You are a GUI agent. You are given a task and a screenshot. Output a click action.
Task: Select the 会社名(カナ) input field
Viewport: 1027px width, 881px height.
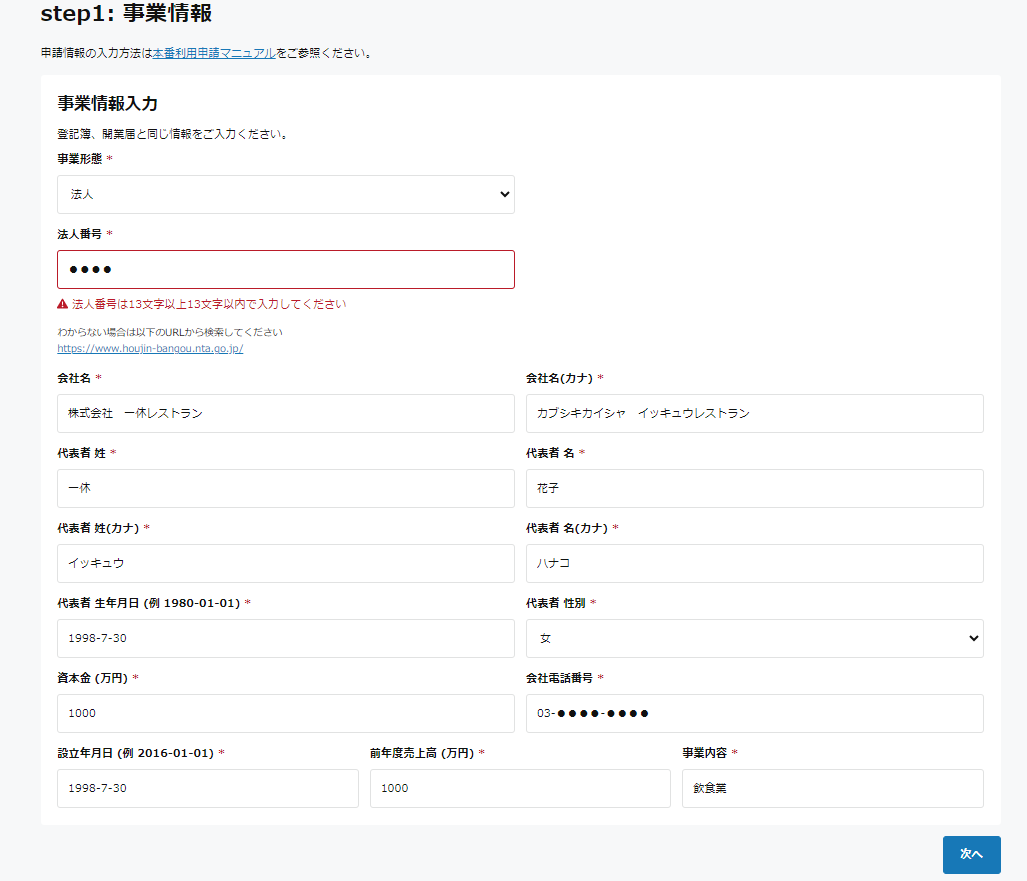(754, 413)
